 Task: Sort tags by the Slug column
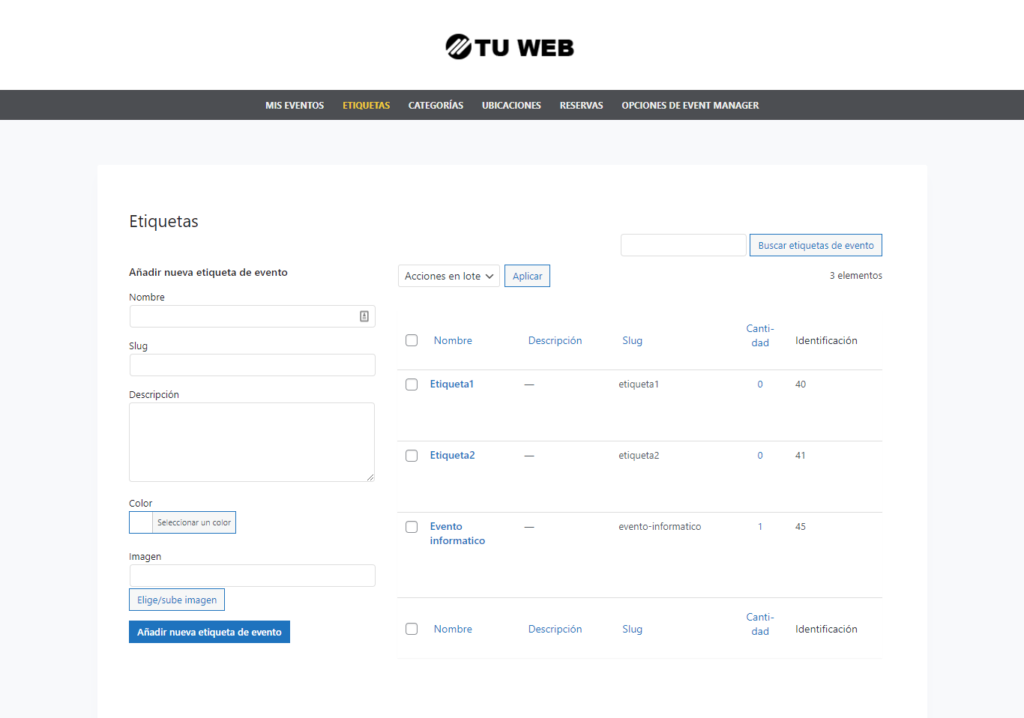coord(632,340)
